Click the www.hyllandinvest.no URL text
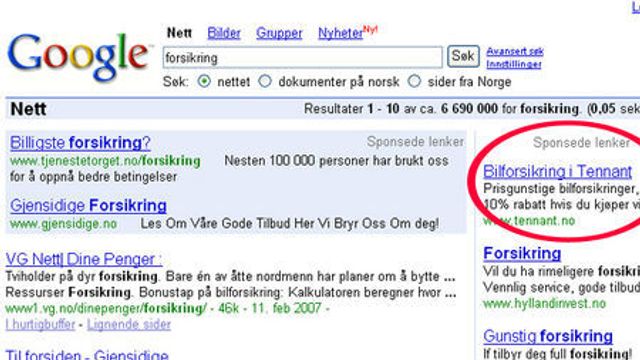 [x=544, y=304]
